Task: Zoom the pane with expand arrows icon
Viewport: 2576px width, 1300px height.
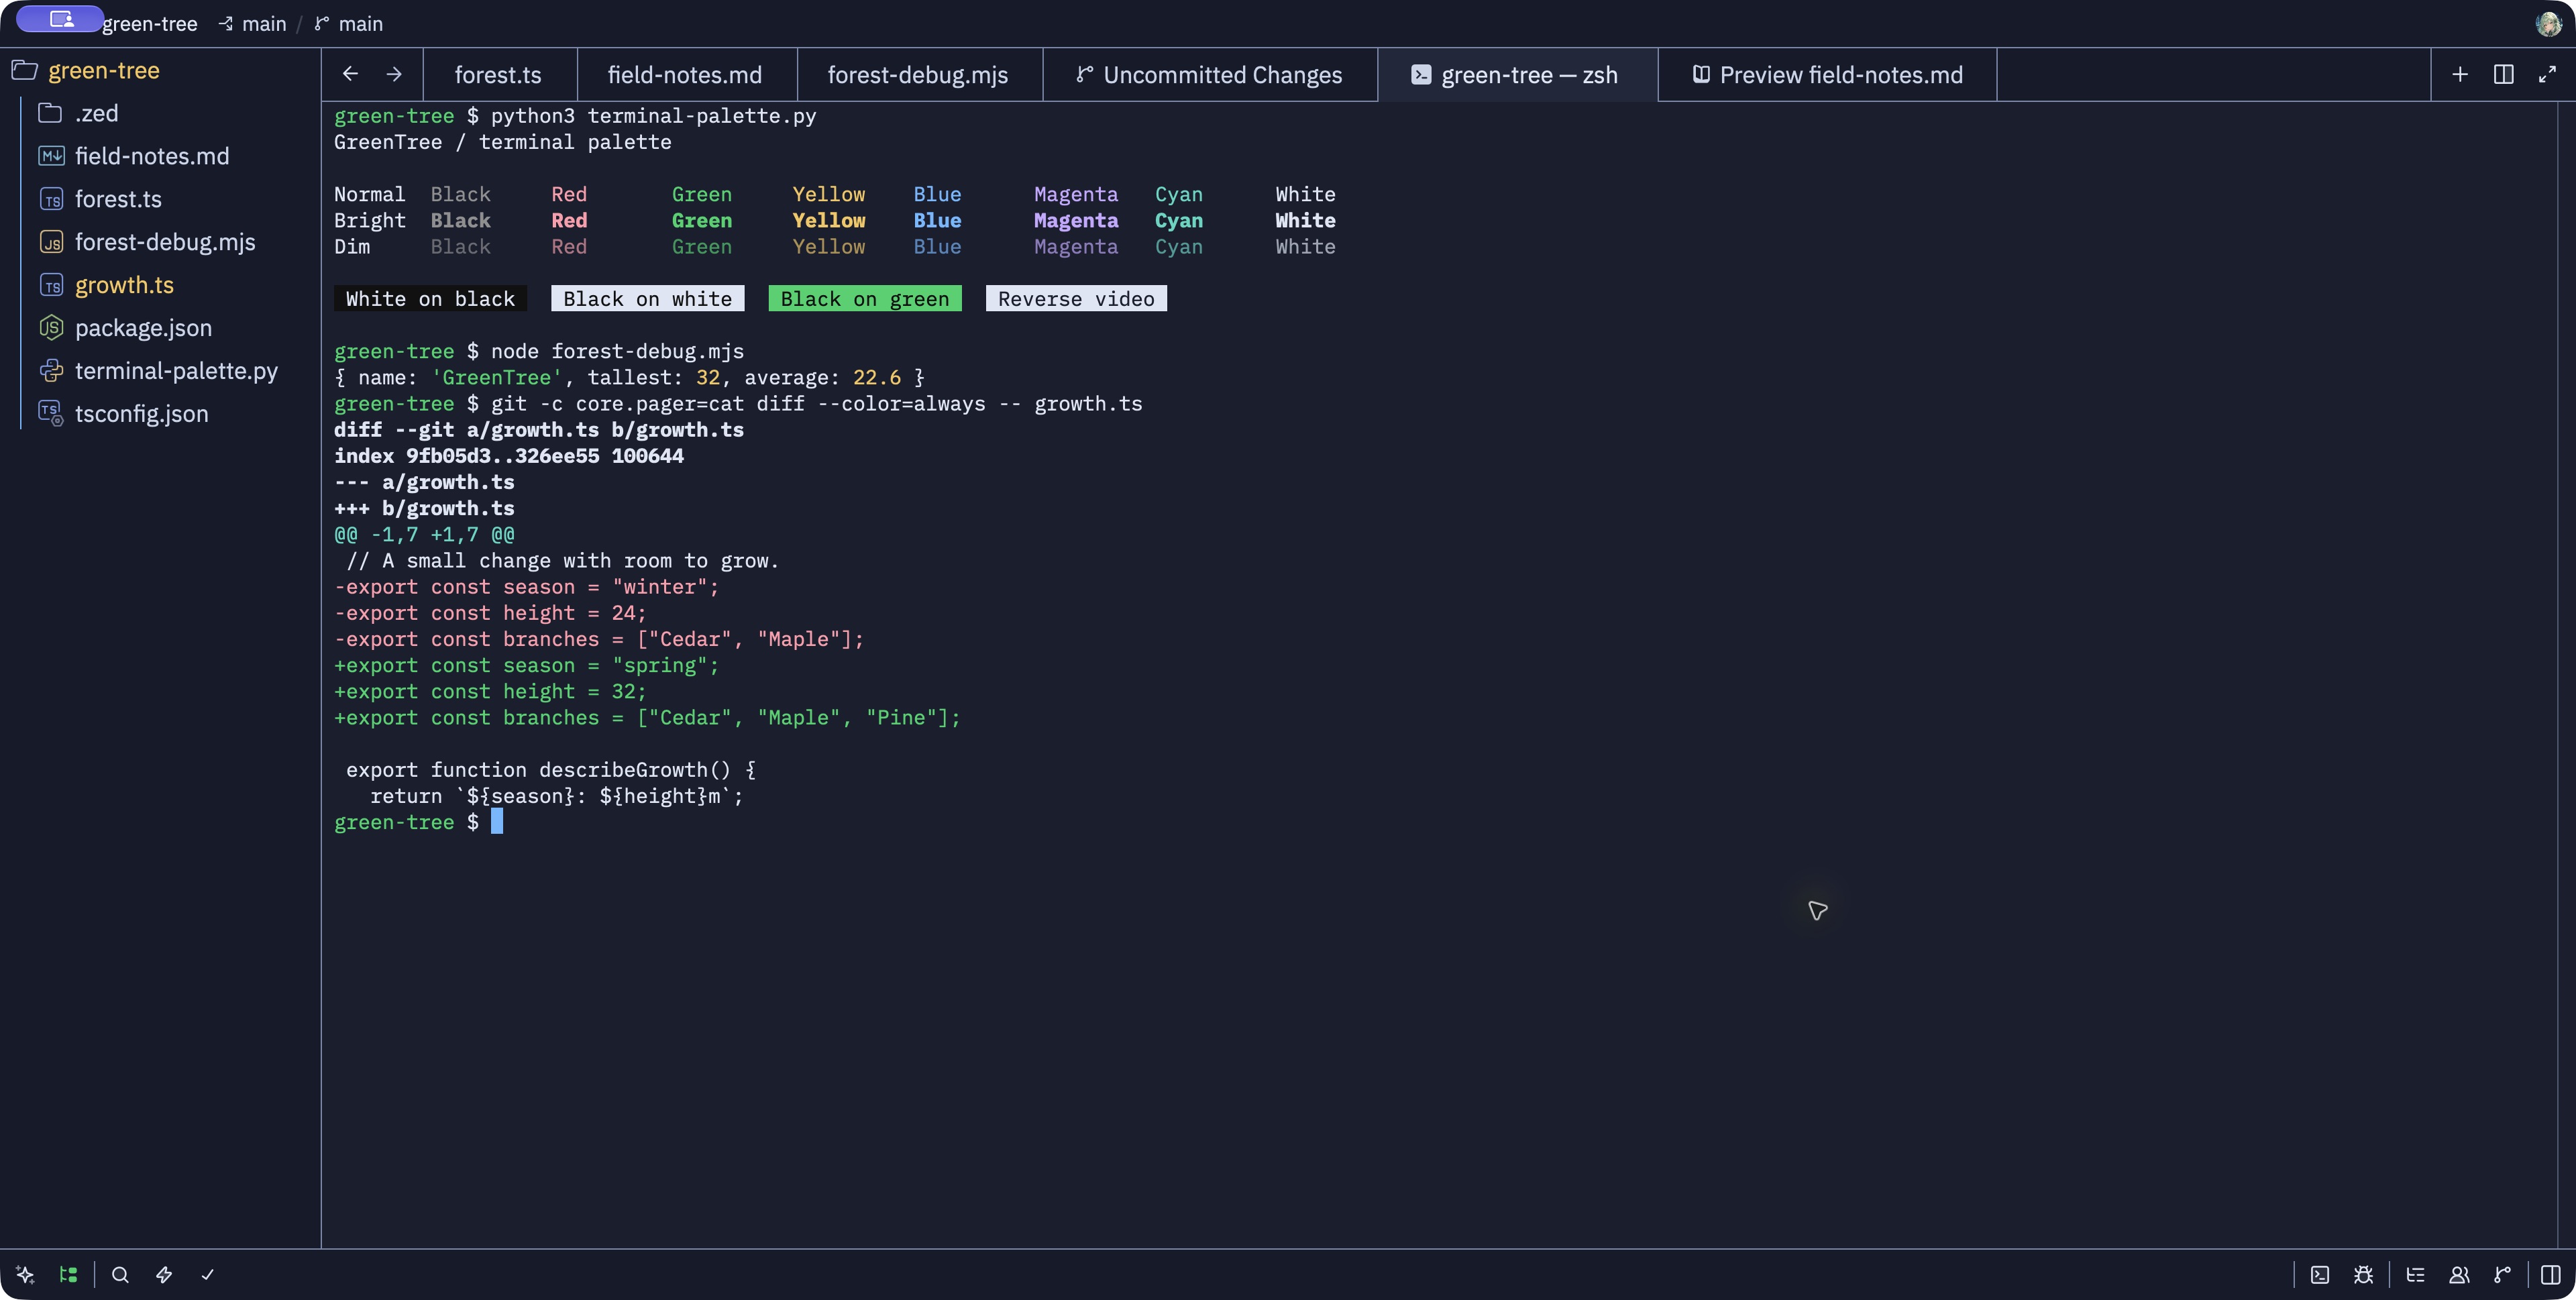Action: tap(2547, 74)
